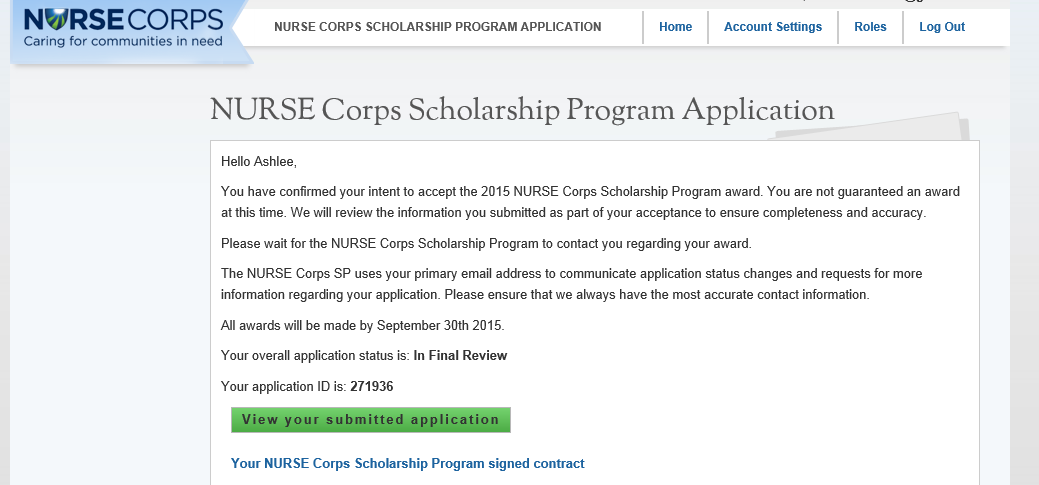Click the "Your overall application status is" label

coord(315,355)
